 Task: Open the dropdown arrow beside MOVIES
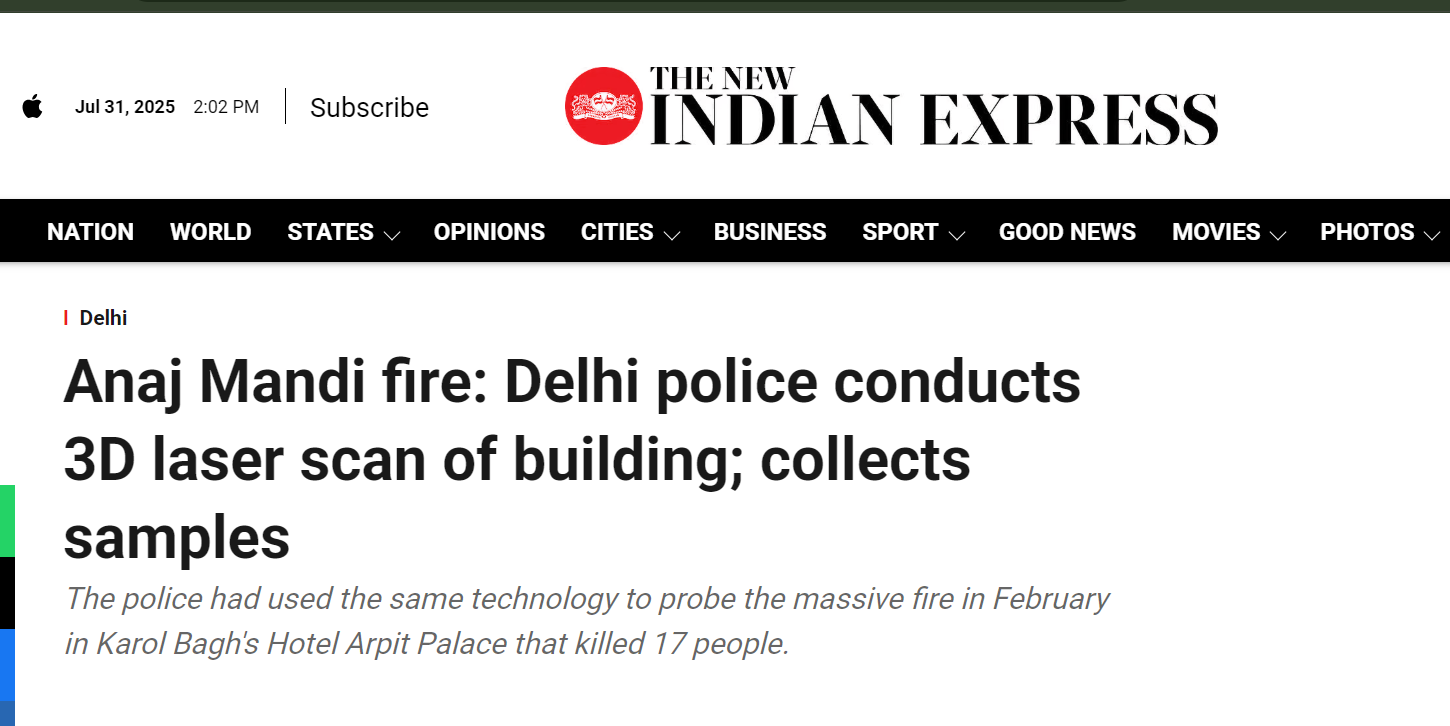point(1278,235)
